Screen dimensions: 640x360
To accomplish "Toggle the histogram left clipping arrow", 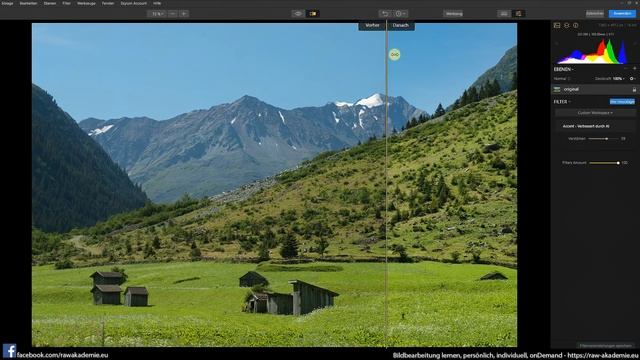I will (557, 43).
